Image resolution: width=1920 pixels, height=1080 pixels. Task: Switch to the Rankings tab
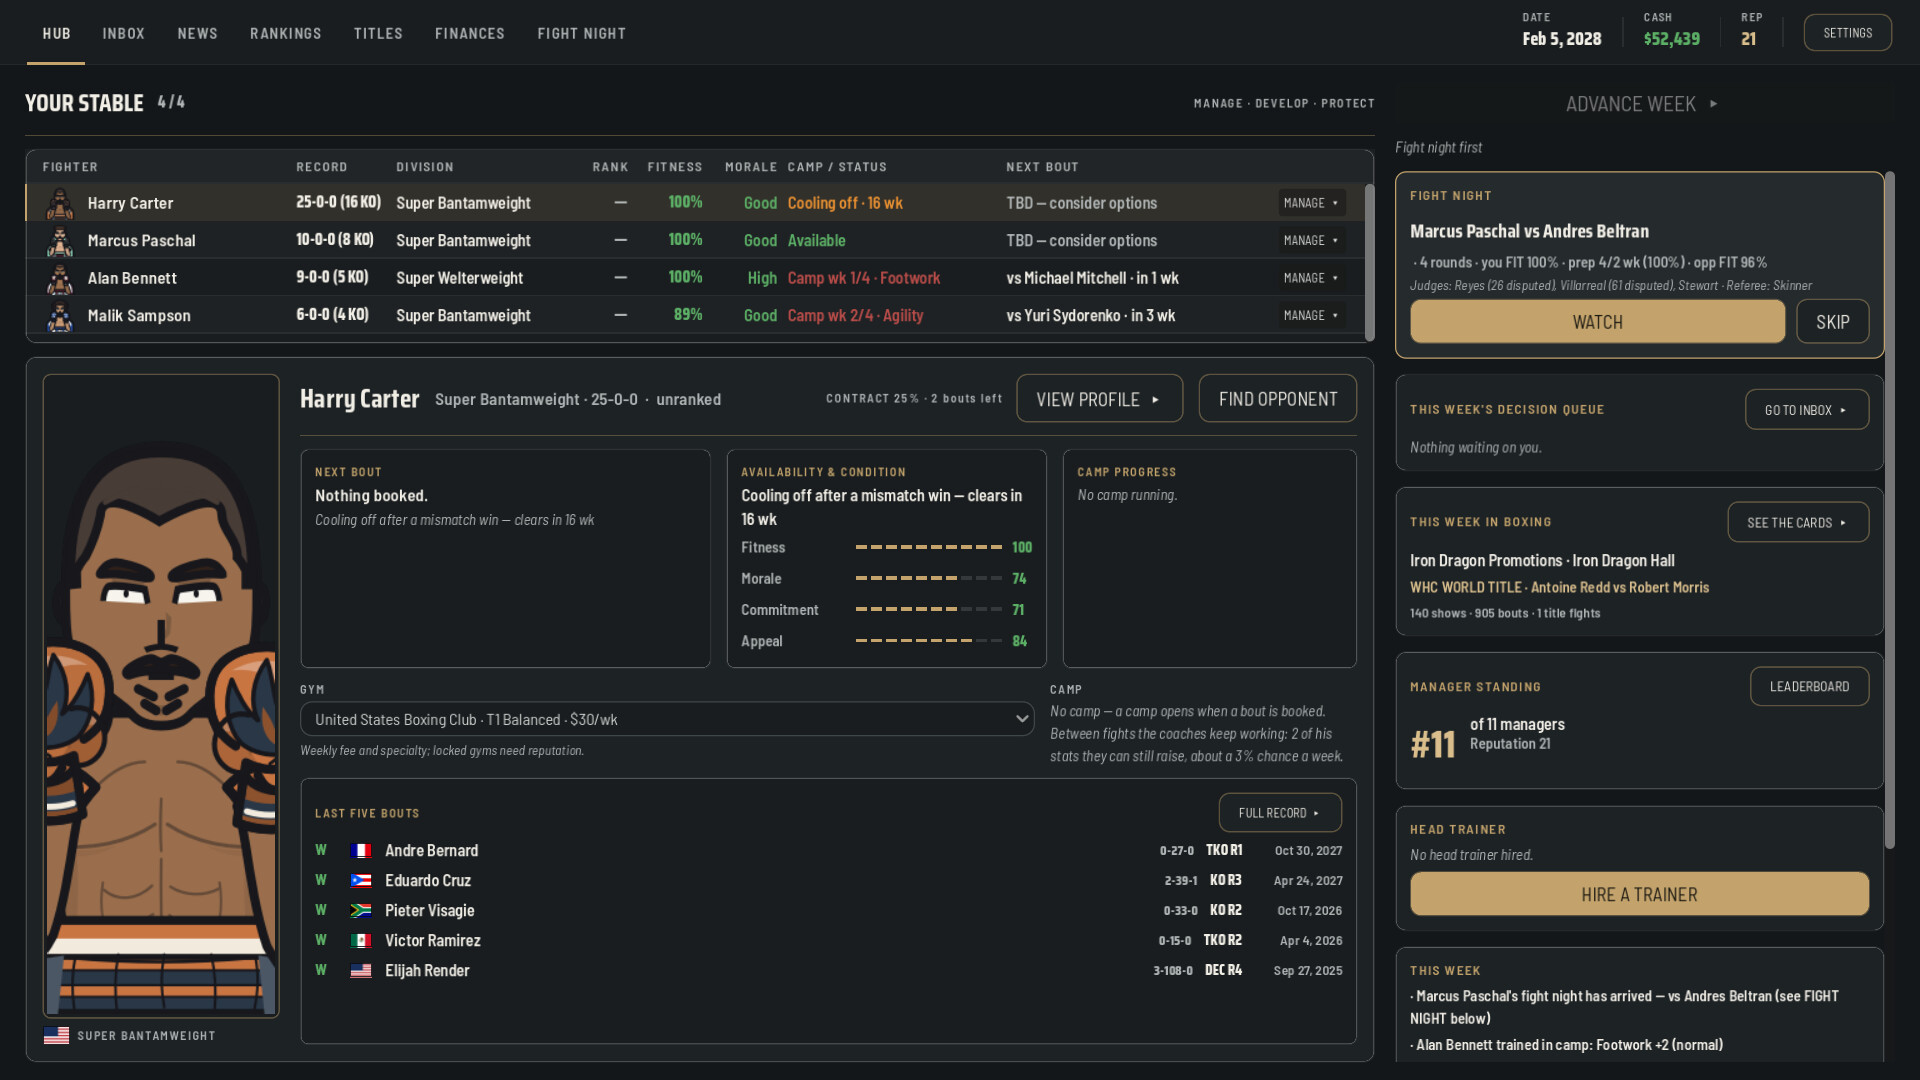286,33
